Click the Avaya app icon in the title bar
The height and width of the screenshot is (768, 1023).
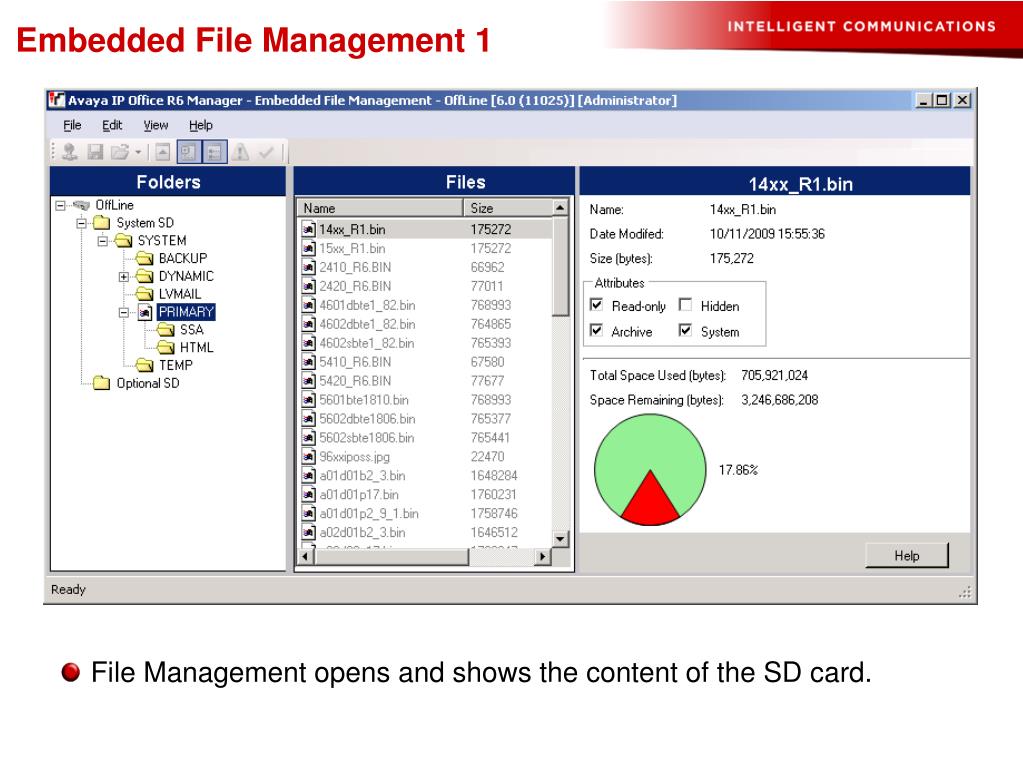(x=57, y=100)
